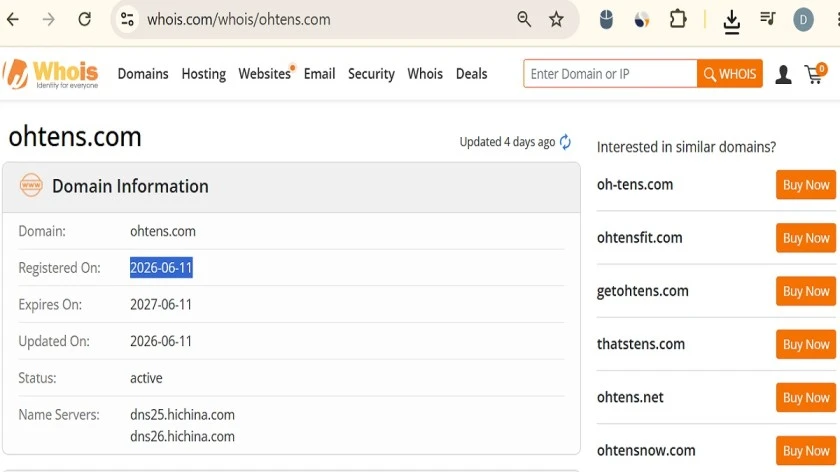The height and width of the screenshot is (472, 840).
Task: Open site information icon in address bar
Action: [127, 20]
